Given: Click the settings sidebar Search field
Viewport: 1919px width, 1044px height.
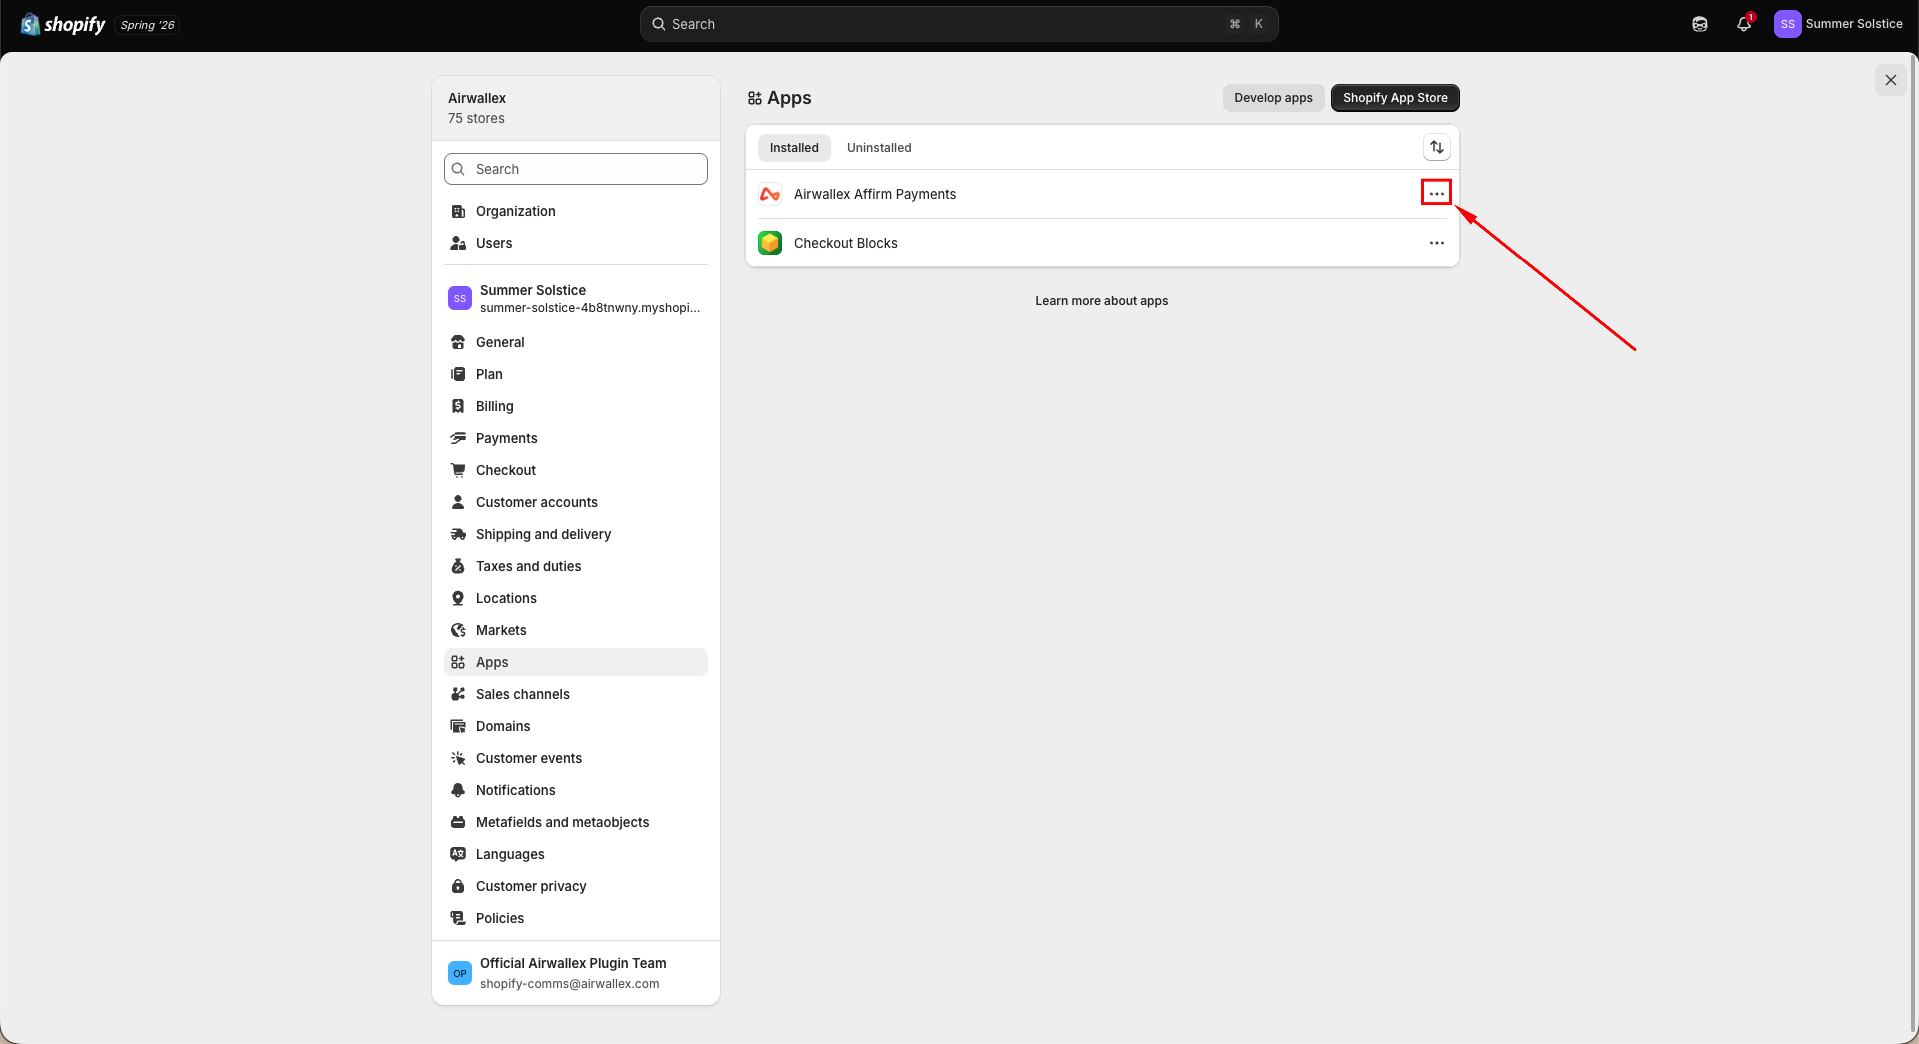Looking at the screenshot, I should (576, 169).
